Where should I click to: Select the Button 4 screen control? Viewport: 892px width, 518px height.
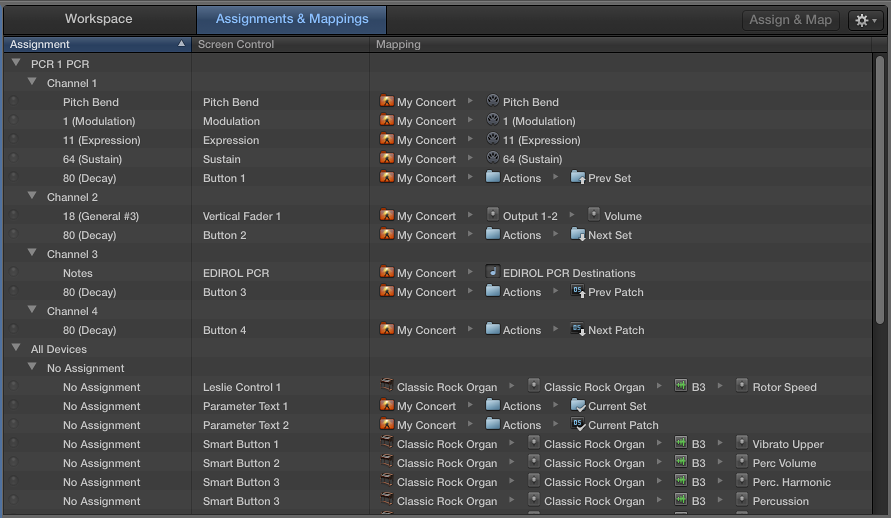[225, 330]
